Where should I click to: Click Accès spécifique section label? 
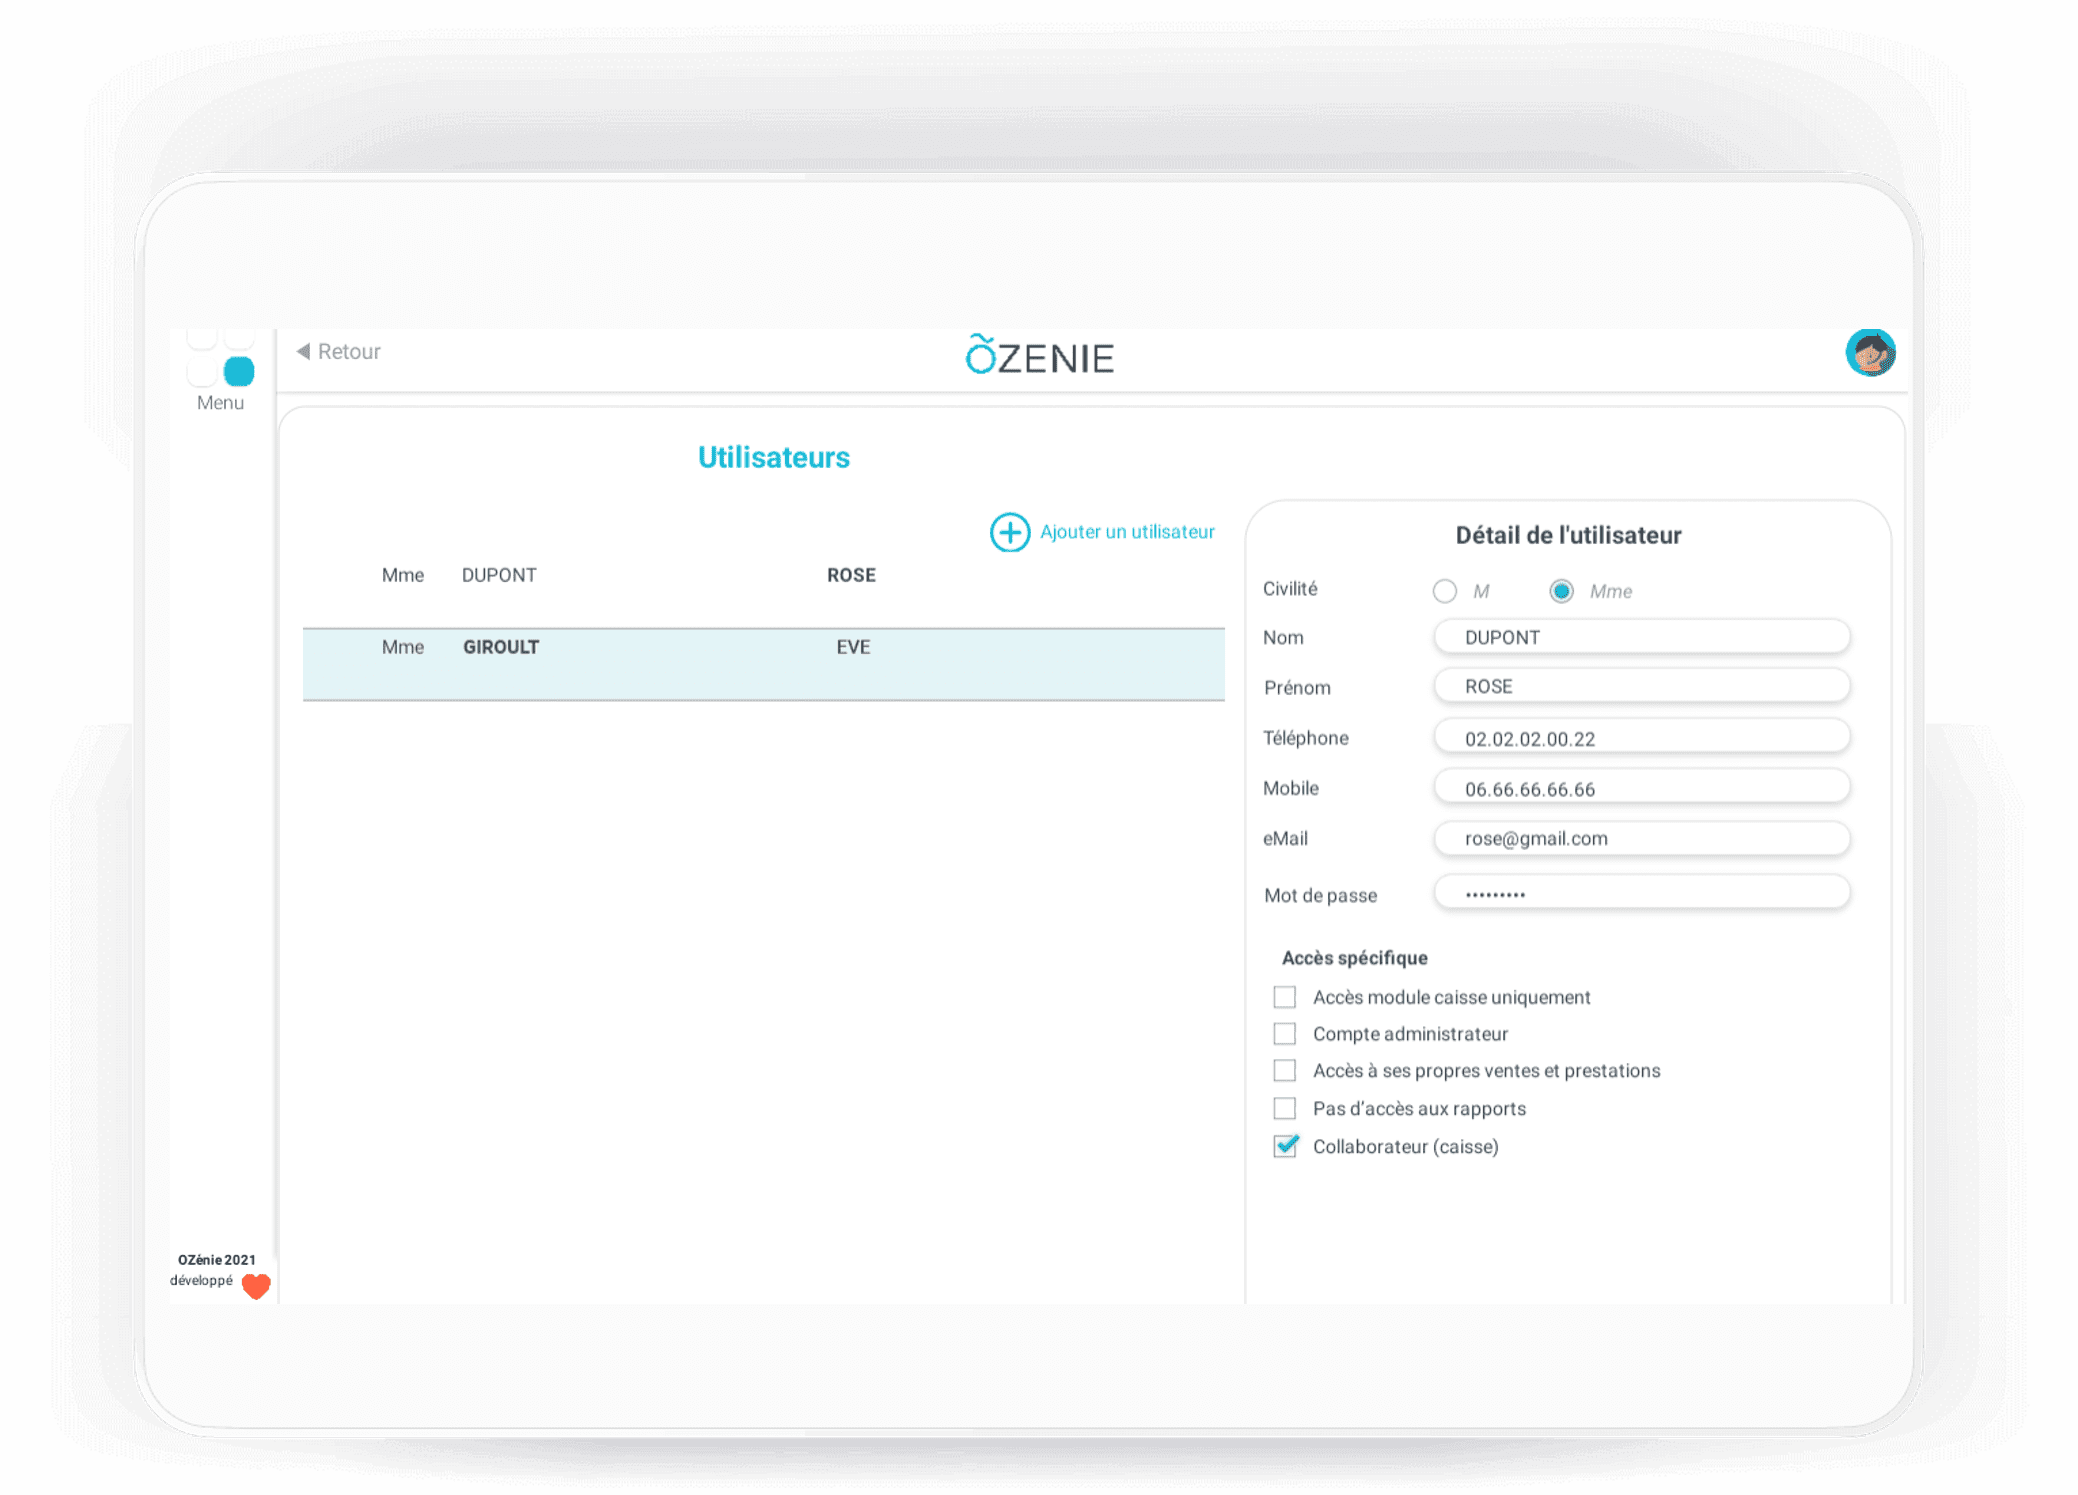[x=1354, y=958]
